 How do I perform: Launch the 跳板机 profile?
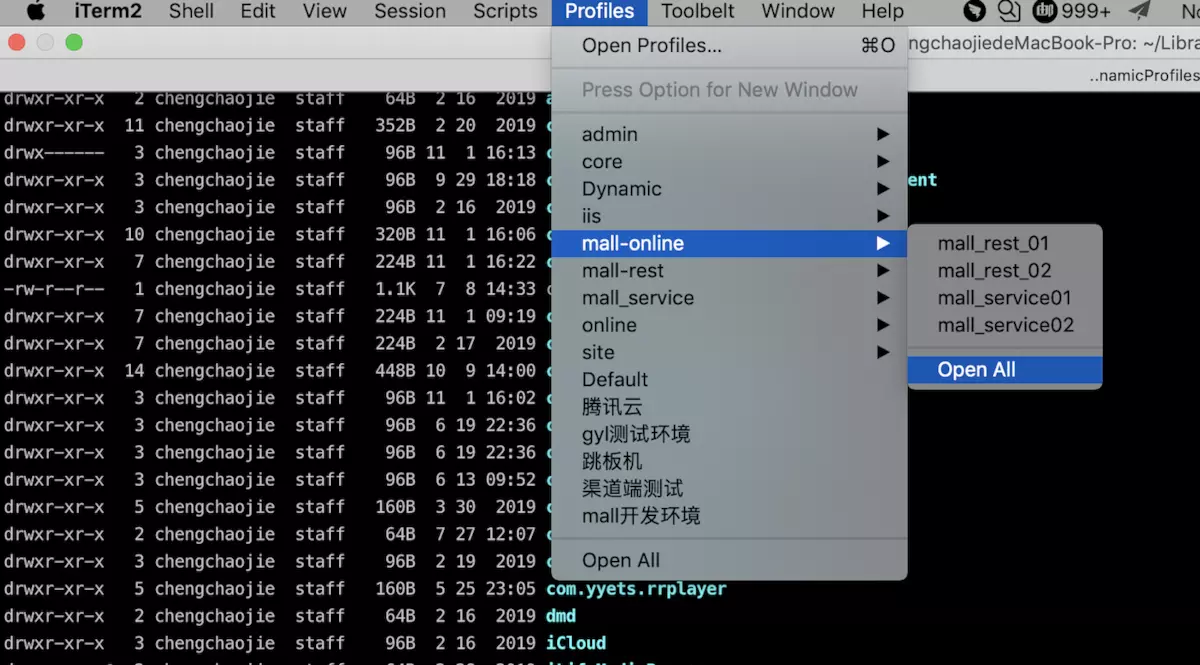pyautogui.click(x=729, y=461)
